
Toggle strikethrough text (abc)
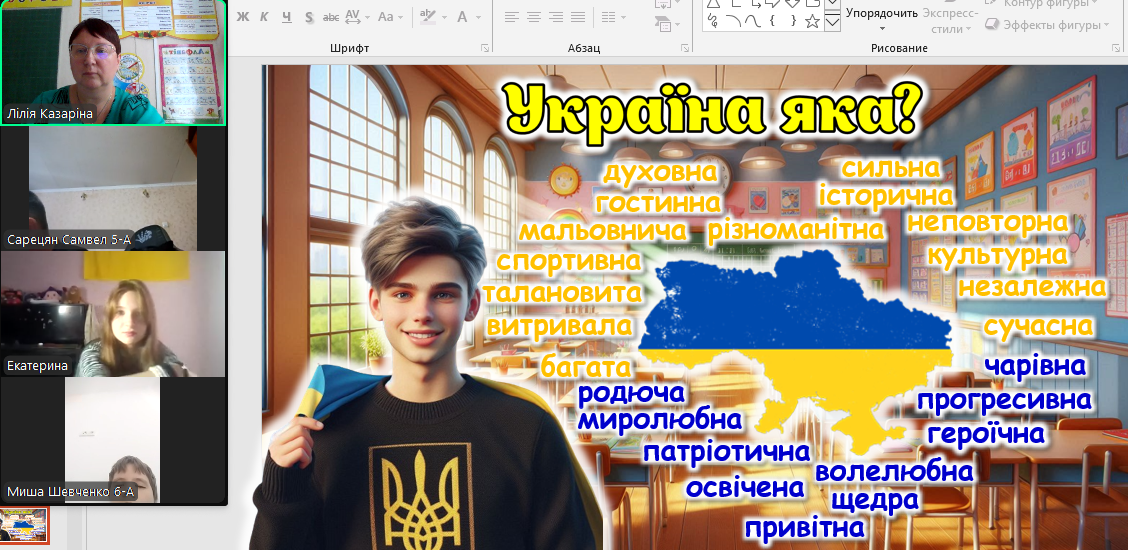(331, 17)
